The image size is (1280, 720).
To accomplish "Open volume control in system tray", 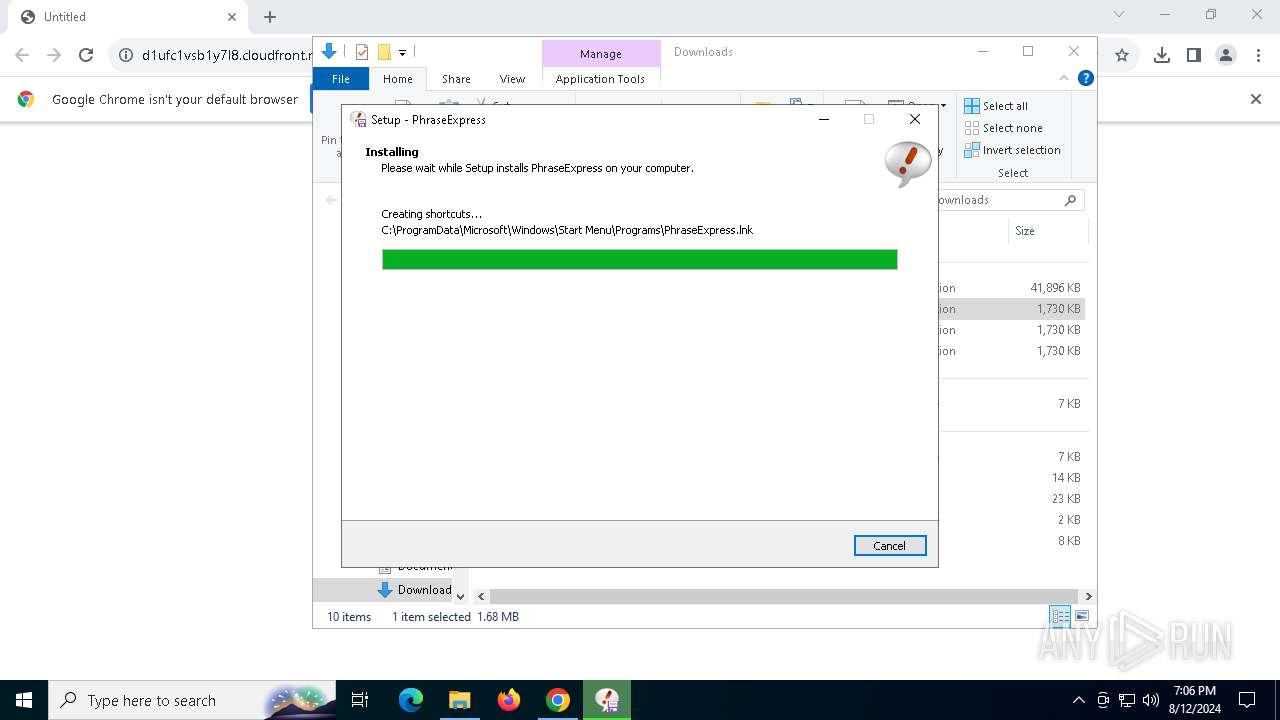I will point(1150,700).
